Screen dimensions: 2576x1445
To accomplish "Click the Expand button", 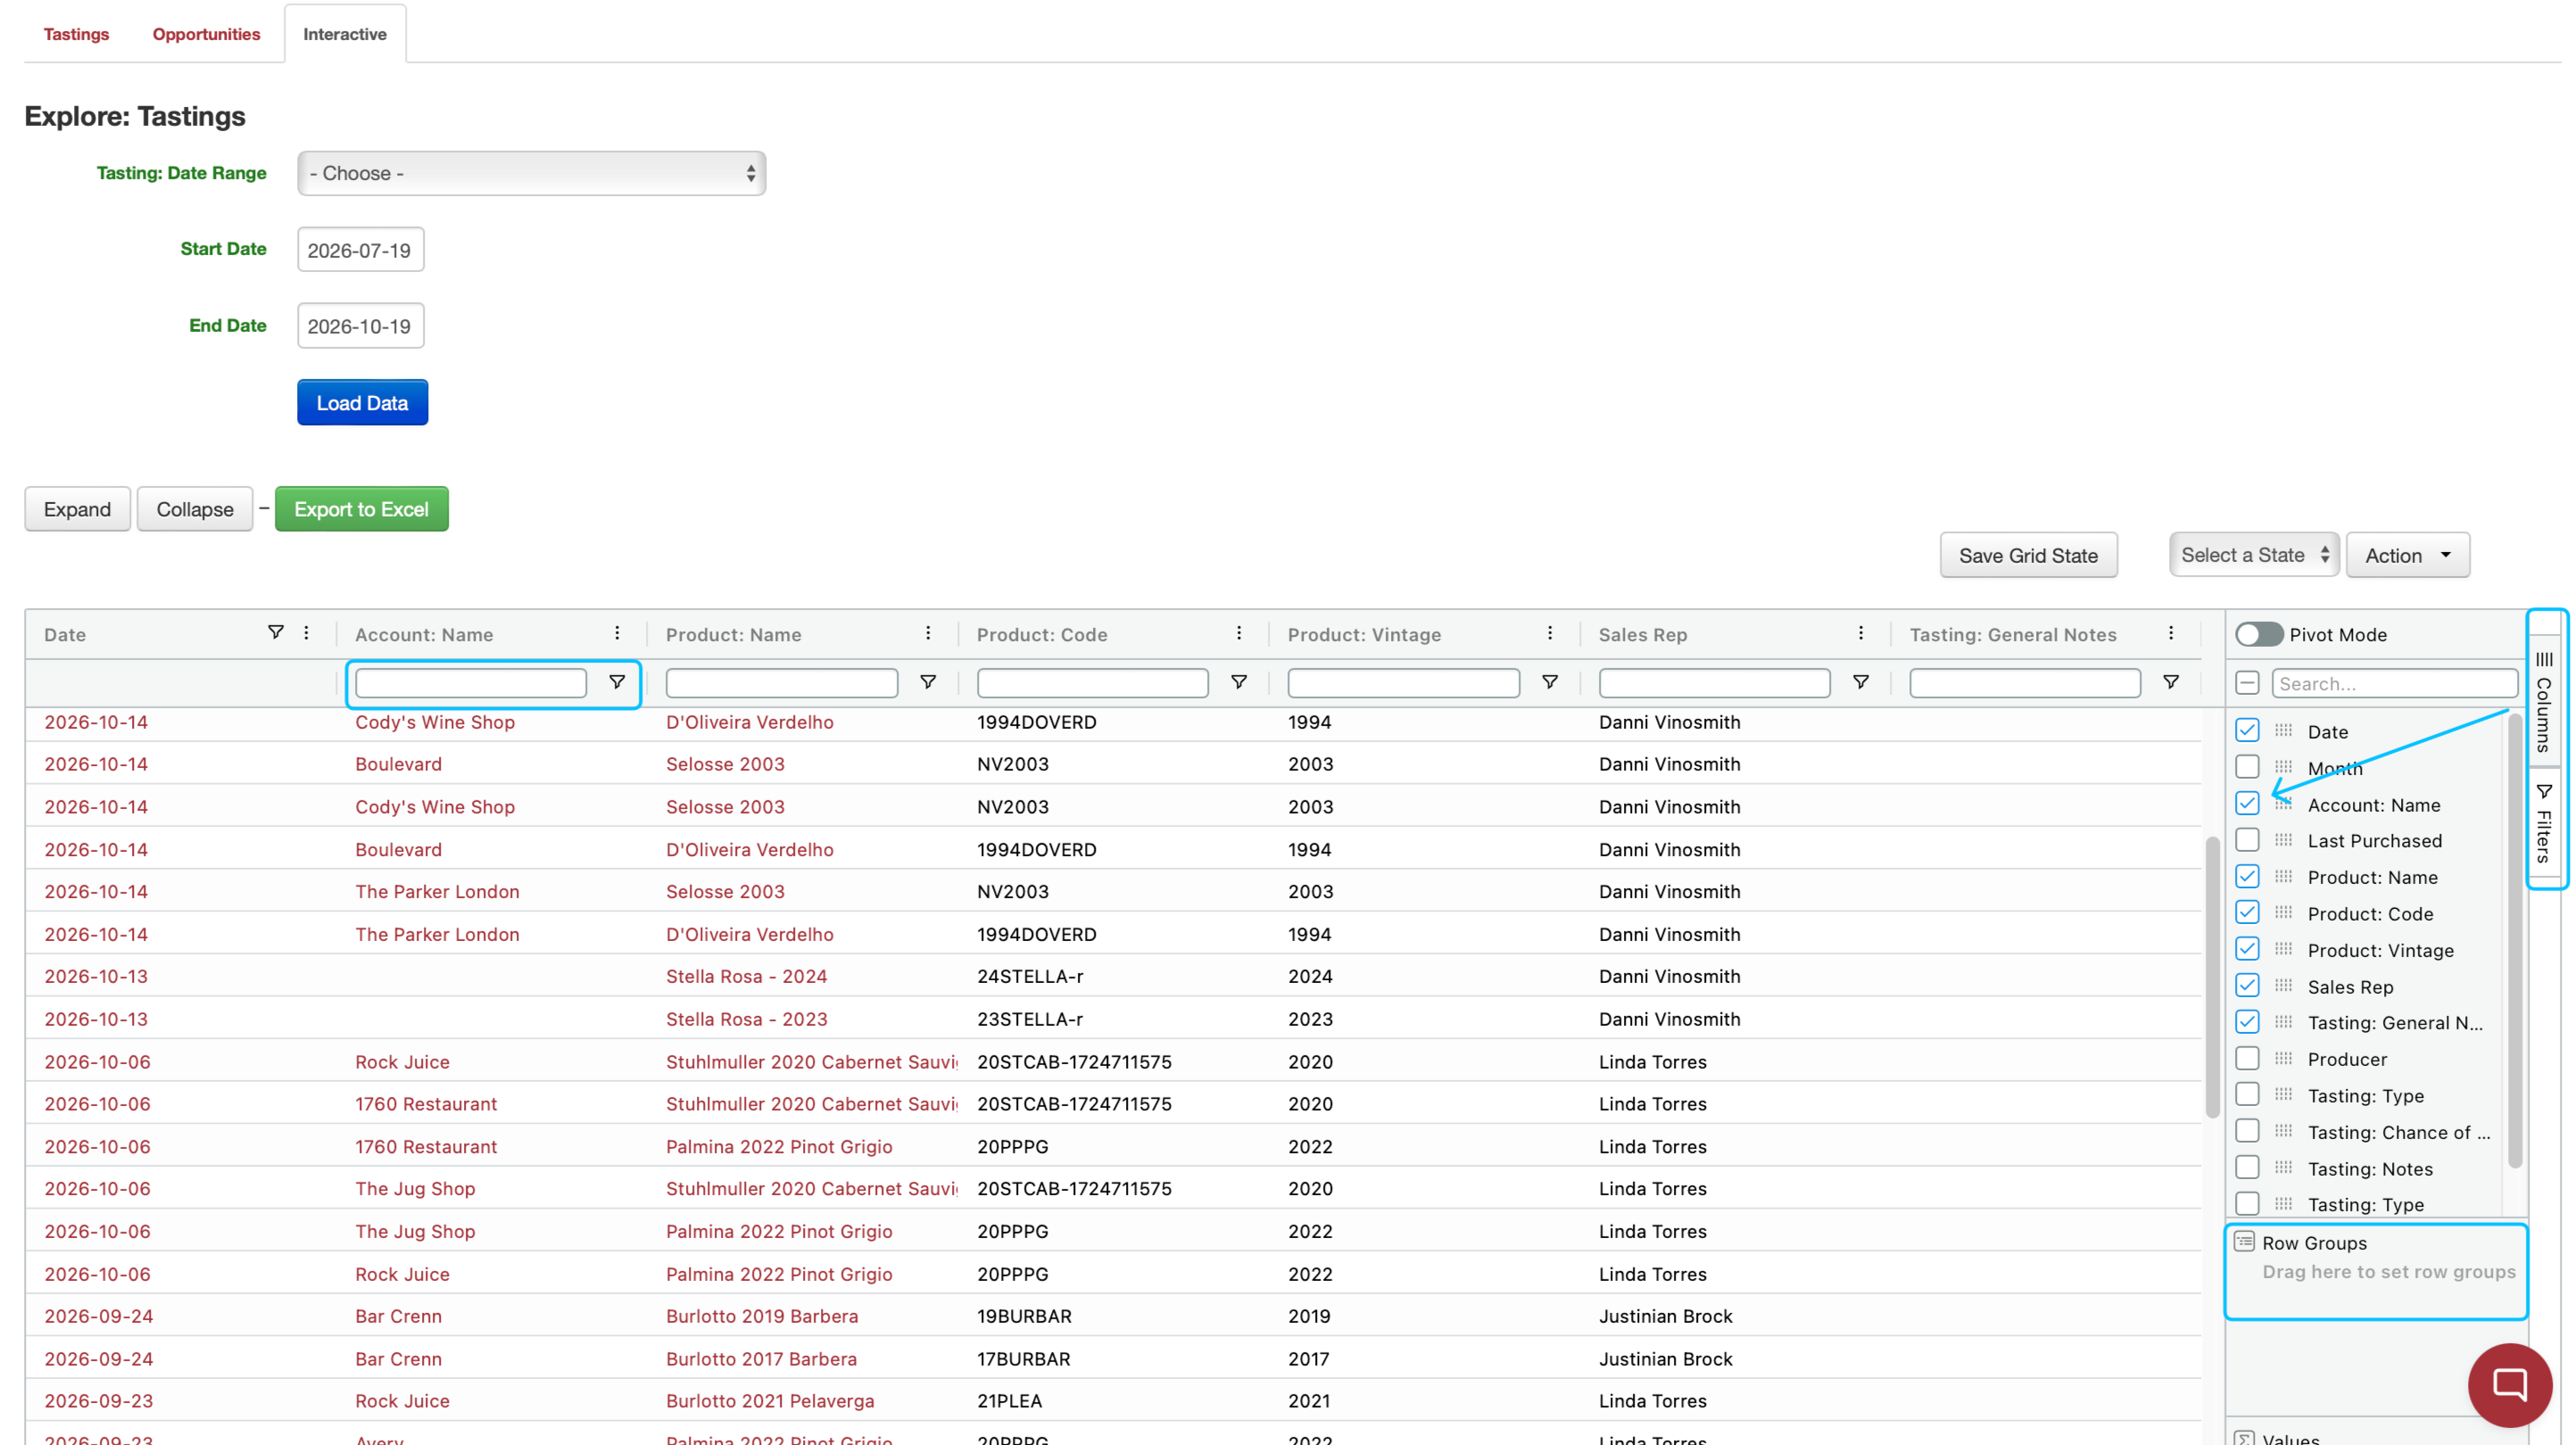I will pyautogui.click(x=77, y=509).
